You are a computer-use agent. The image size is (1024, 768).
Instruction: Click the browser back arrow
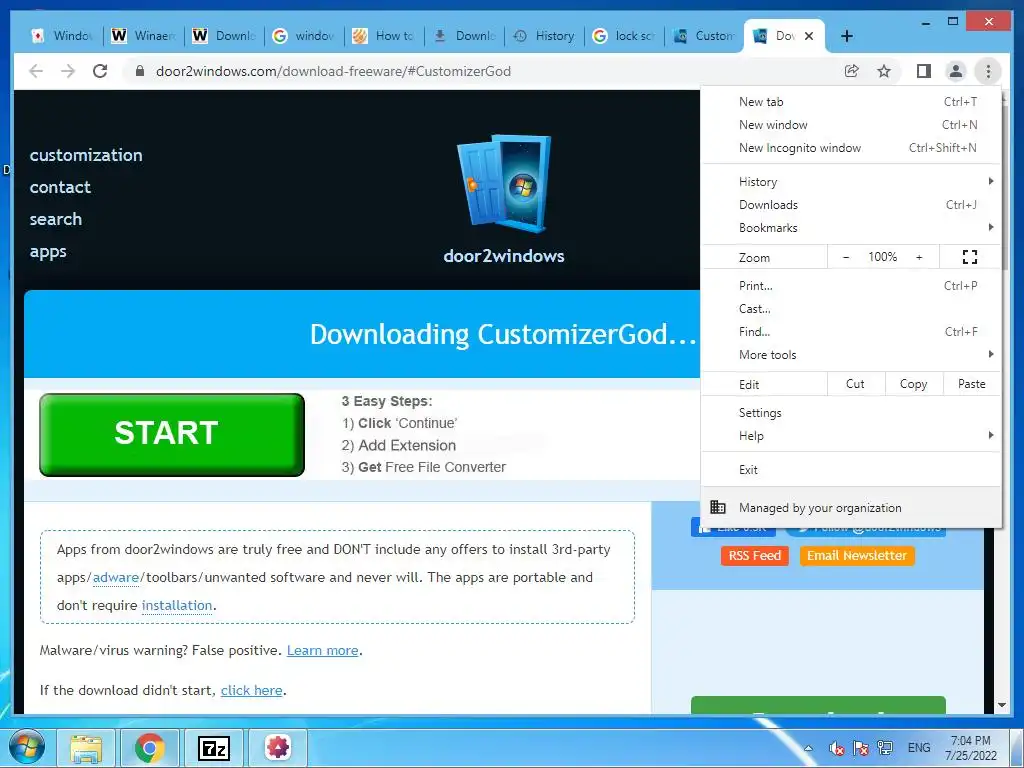click(x=36, y=71)
